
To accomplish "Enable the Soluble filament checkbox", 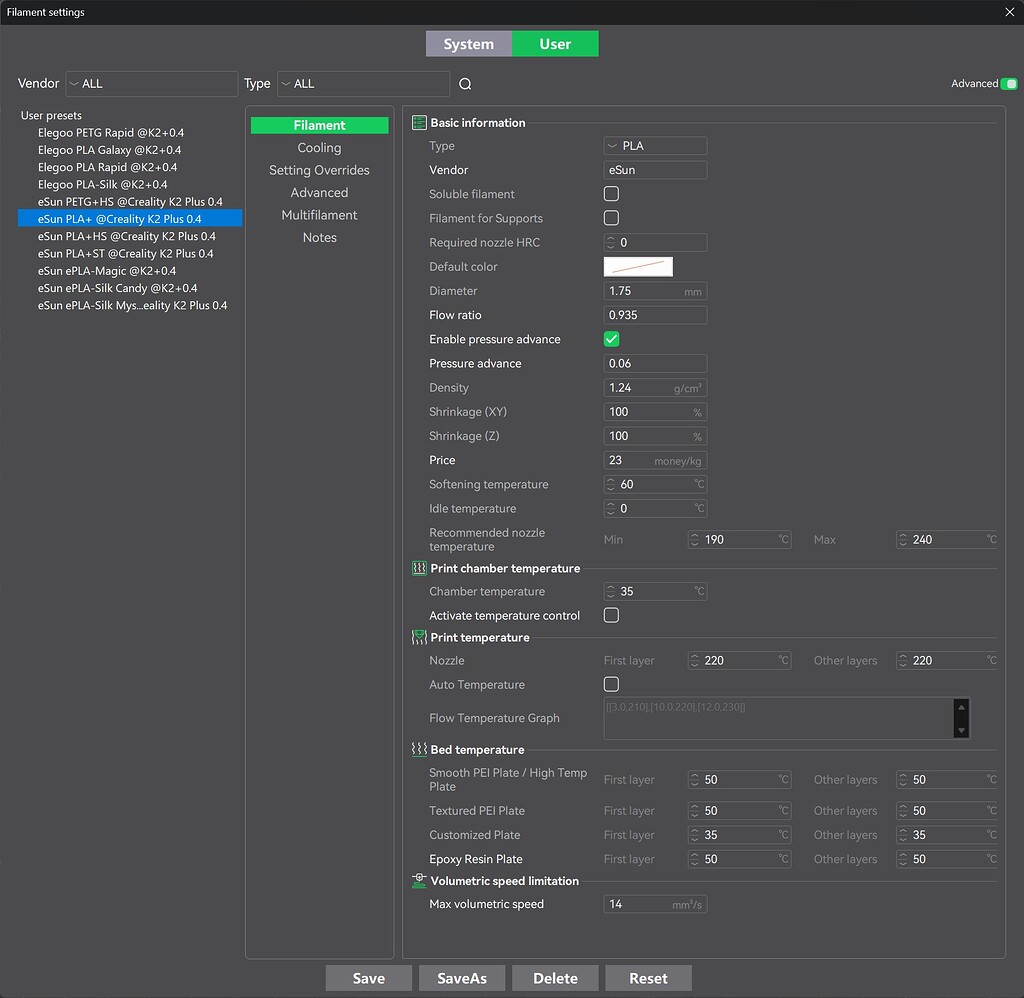I will coord(611,194).
